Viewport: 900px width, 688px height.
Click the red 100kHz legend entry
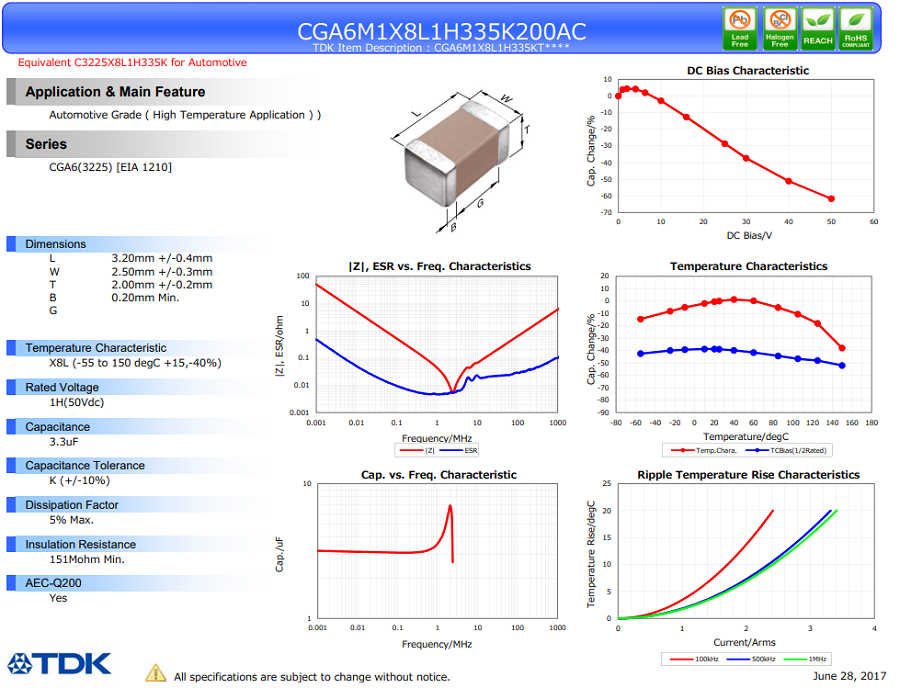click(x=694, y=659)
